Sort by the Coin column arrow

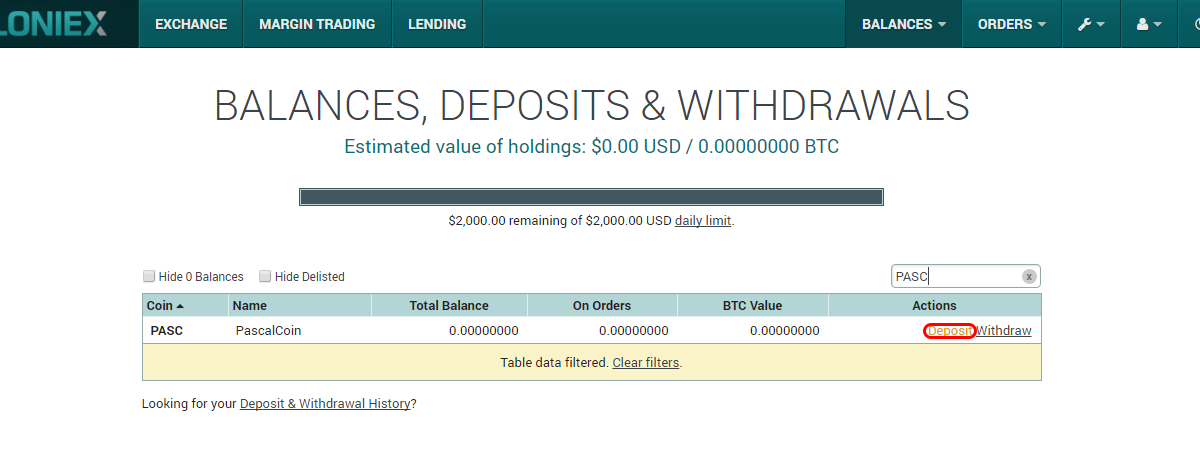click(x=180, y=306)
